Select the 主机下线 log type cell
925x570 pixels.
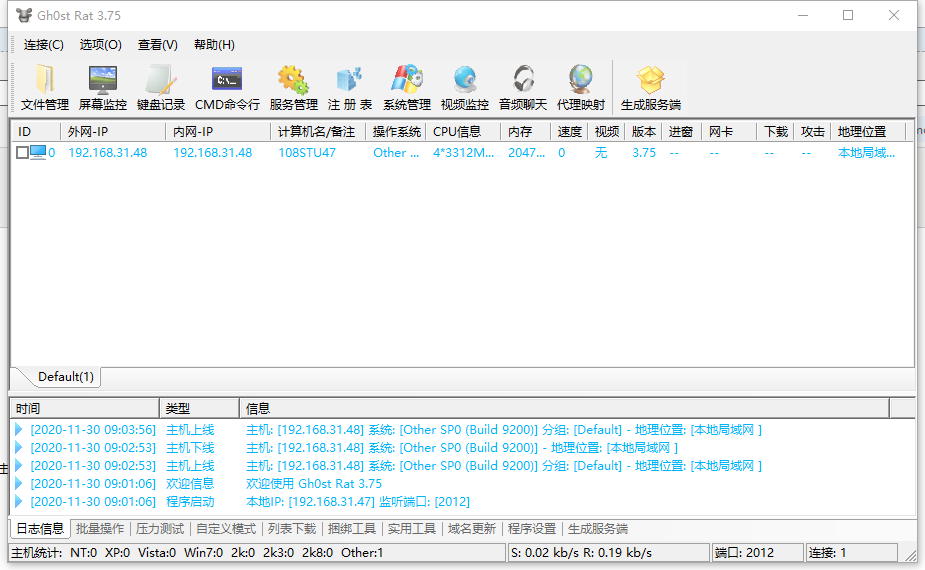pos(190,448)
